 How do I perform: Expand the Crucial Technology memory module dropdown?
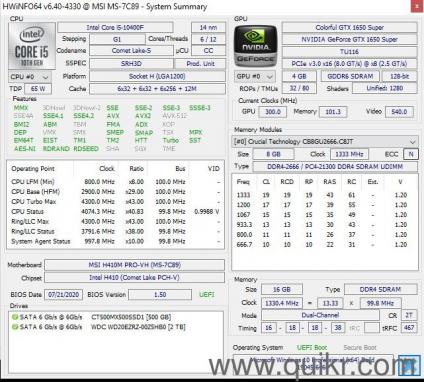click(325, 142)
